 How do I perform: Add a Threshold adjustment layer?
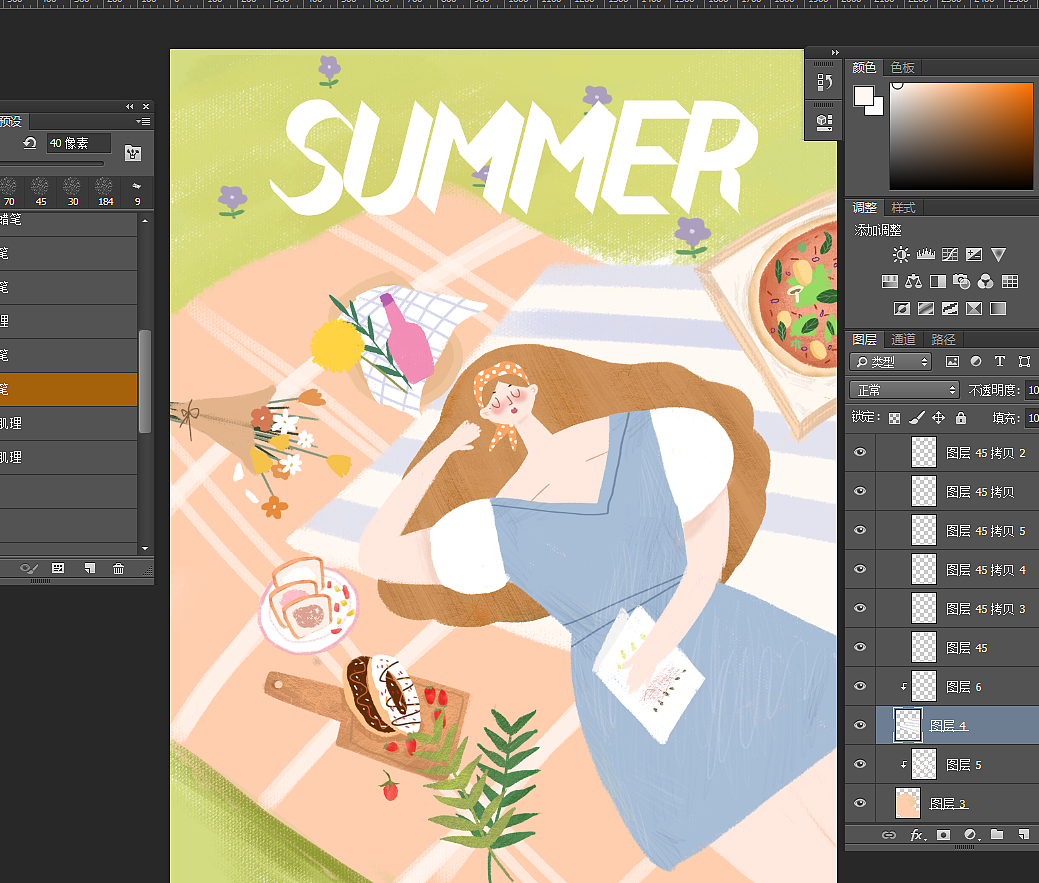950,309
